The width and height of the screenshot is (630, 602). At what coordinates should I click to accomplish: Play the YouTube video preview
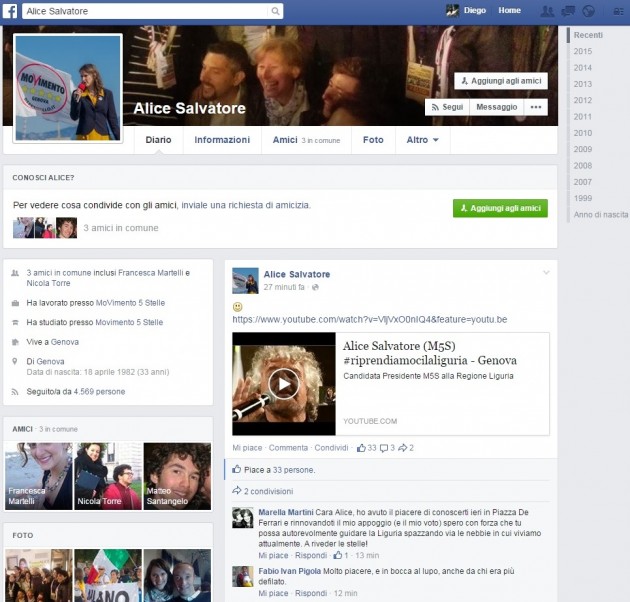pyautogui.click(x=284, y=383)
